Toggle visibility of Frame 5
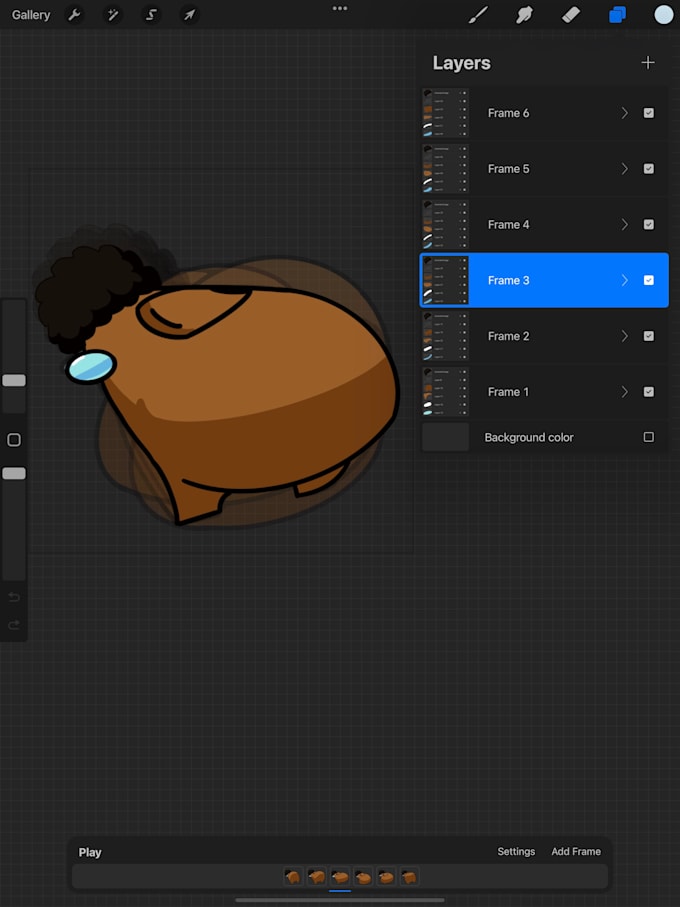 [649, 169]
